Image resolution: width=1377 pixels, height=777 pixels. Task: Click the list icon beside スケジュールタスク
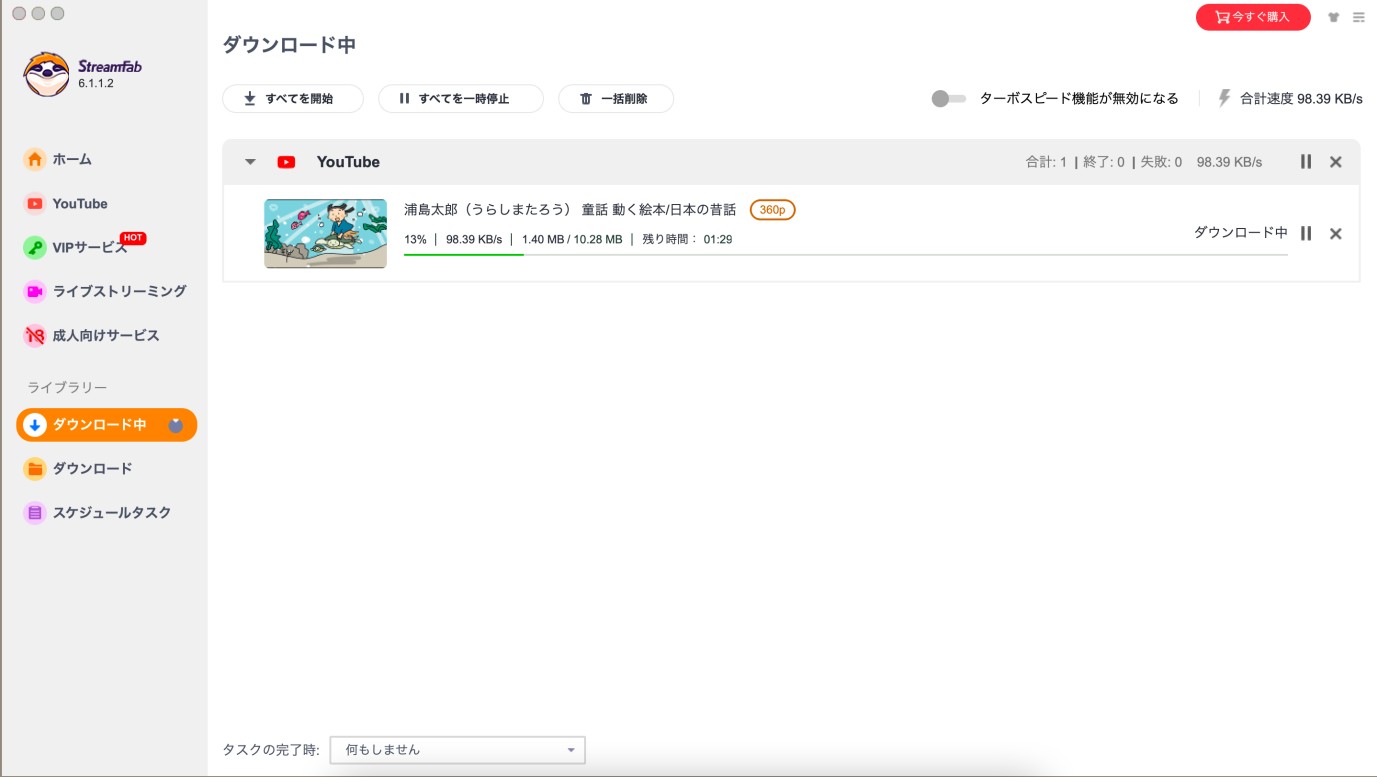(35, 512)
